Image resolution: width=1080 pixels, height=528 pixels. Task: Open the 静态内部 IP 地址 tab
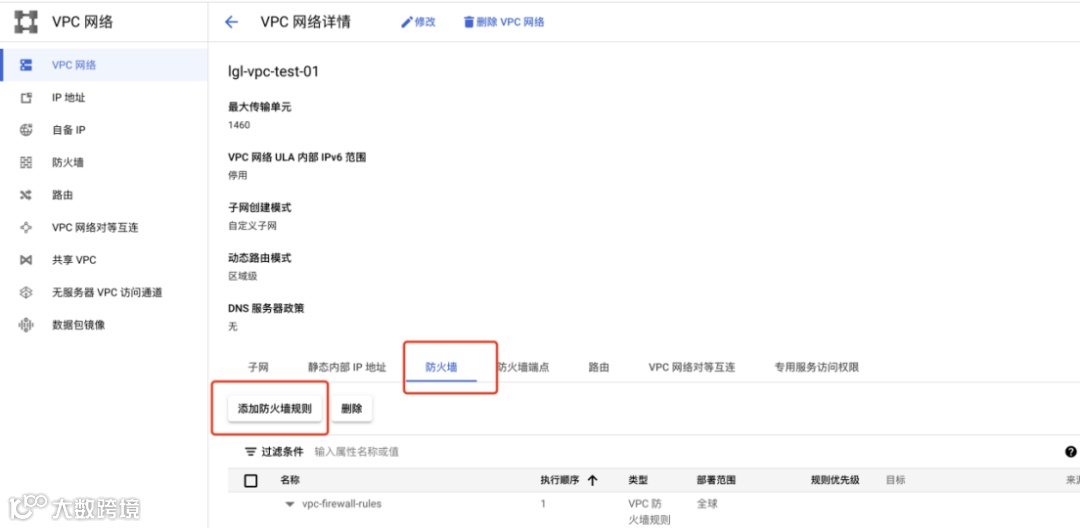347,368
